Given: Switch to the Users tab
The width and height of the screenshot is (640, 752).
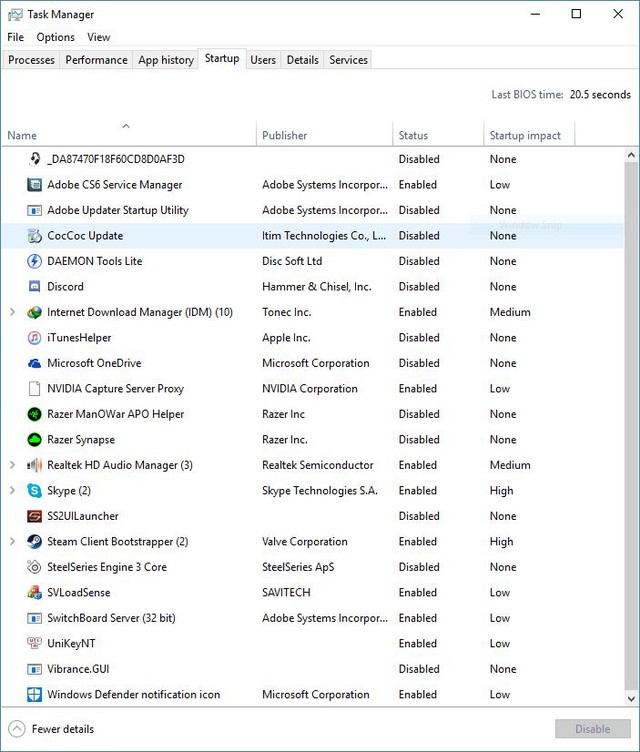Looking at the screenshot, I should [x=263, y=60].
